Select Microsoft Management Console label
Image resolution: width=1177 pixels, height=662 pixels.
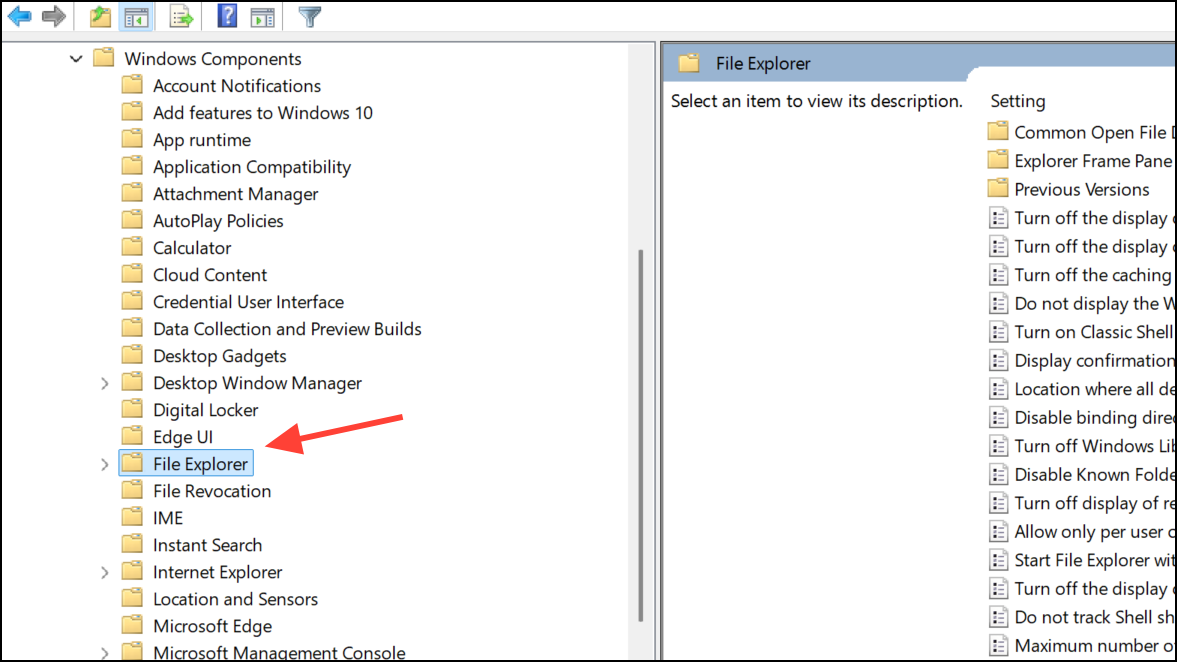pos(279,652)
